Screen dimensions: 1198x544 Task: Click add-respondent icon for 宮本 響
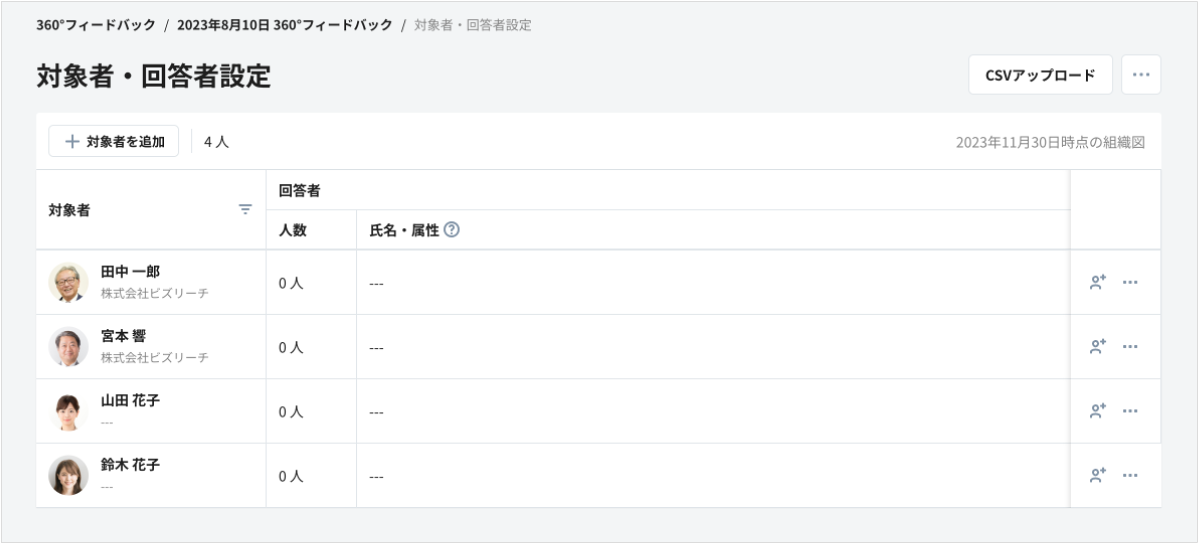[1097, 346]
